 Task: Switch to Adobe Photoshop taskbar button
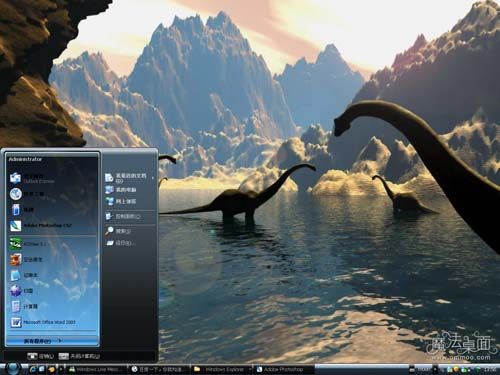[284, 369]
